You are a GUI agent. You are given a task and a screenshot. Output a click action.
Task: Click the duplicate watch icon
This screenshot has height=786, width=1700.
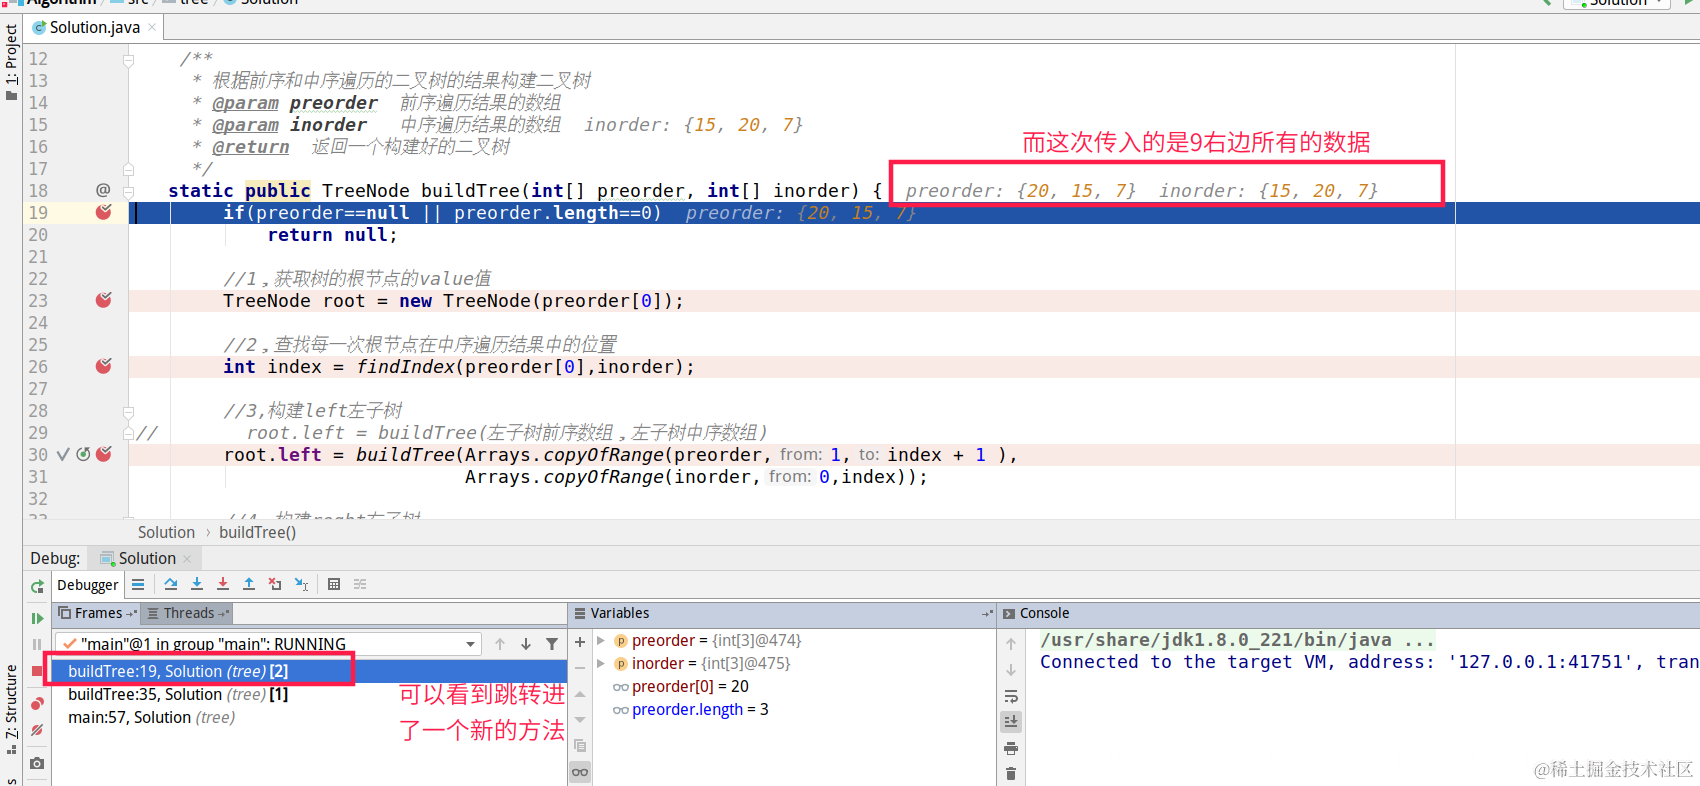580,746
